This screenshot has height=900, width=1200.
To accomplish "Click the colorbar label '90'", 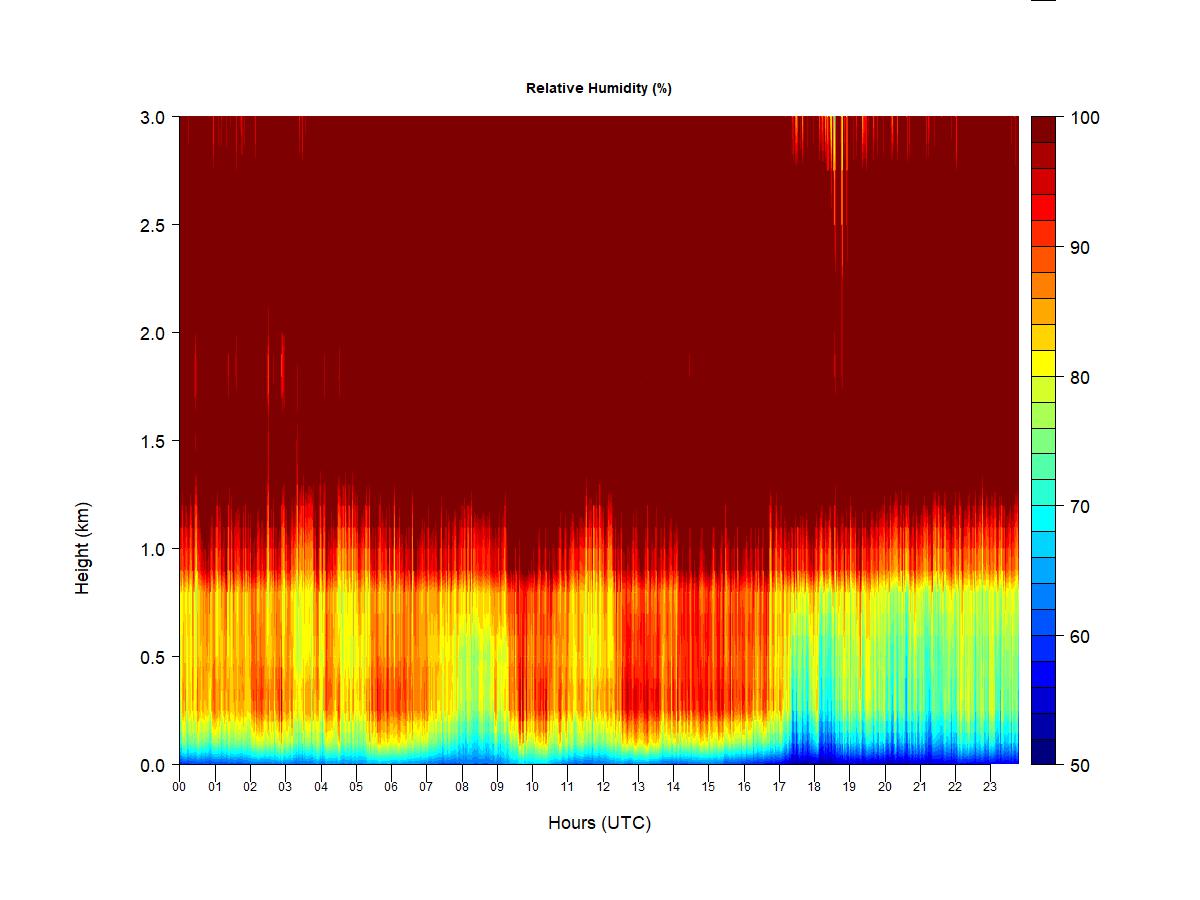I will click(1080, 248).
